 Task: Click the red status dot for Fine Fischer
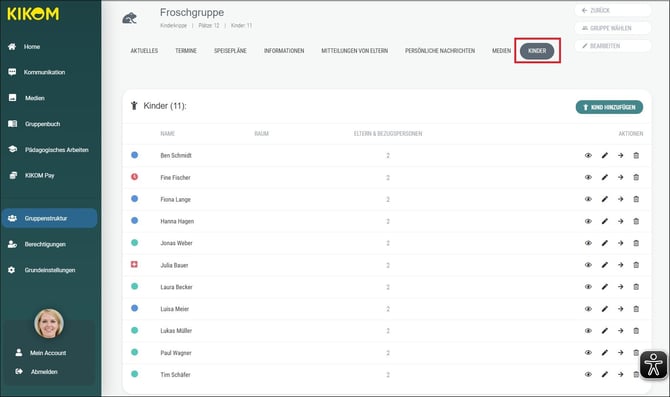click(x=134, y=176)
